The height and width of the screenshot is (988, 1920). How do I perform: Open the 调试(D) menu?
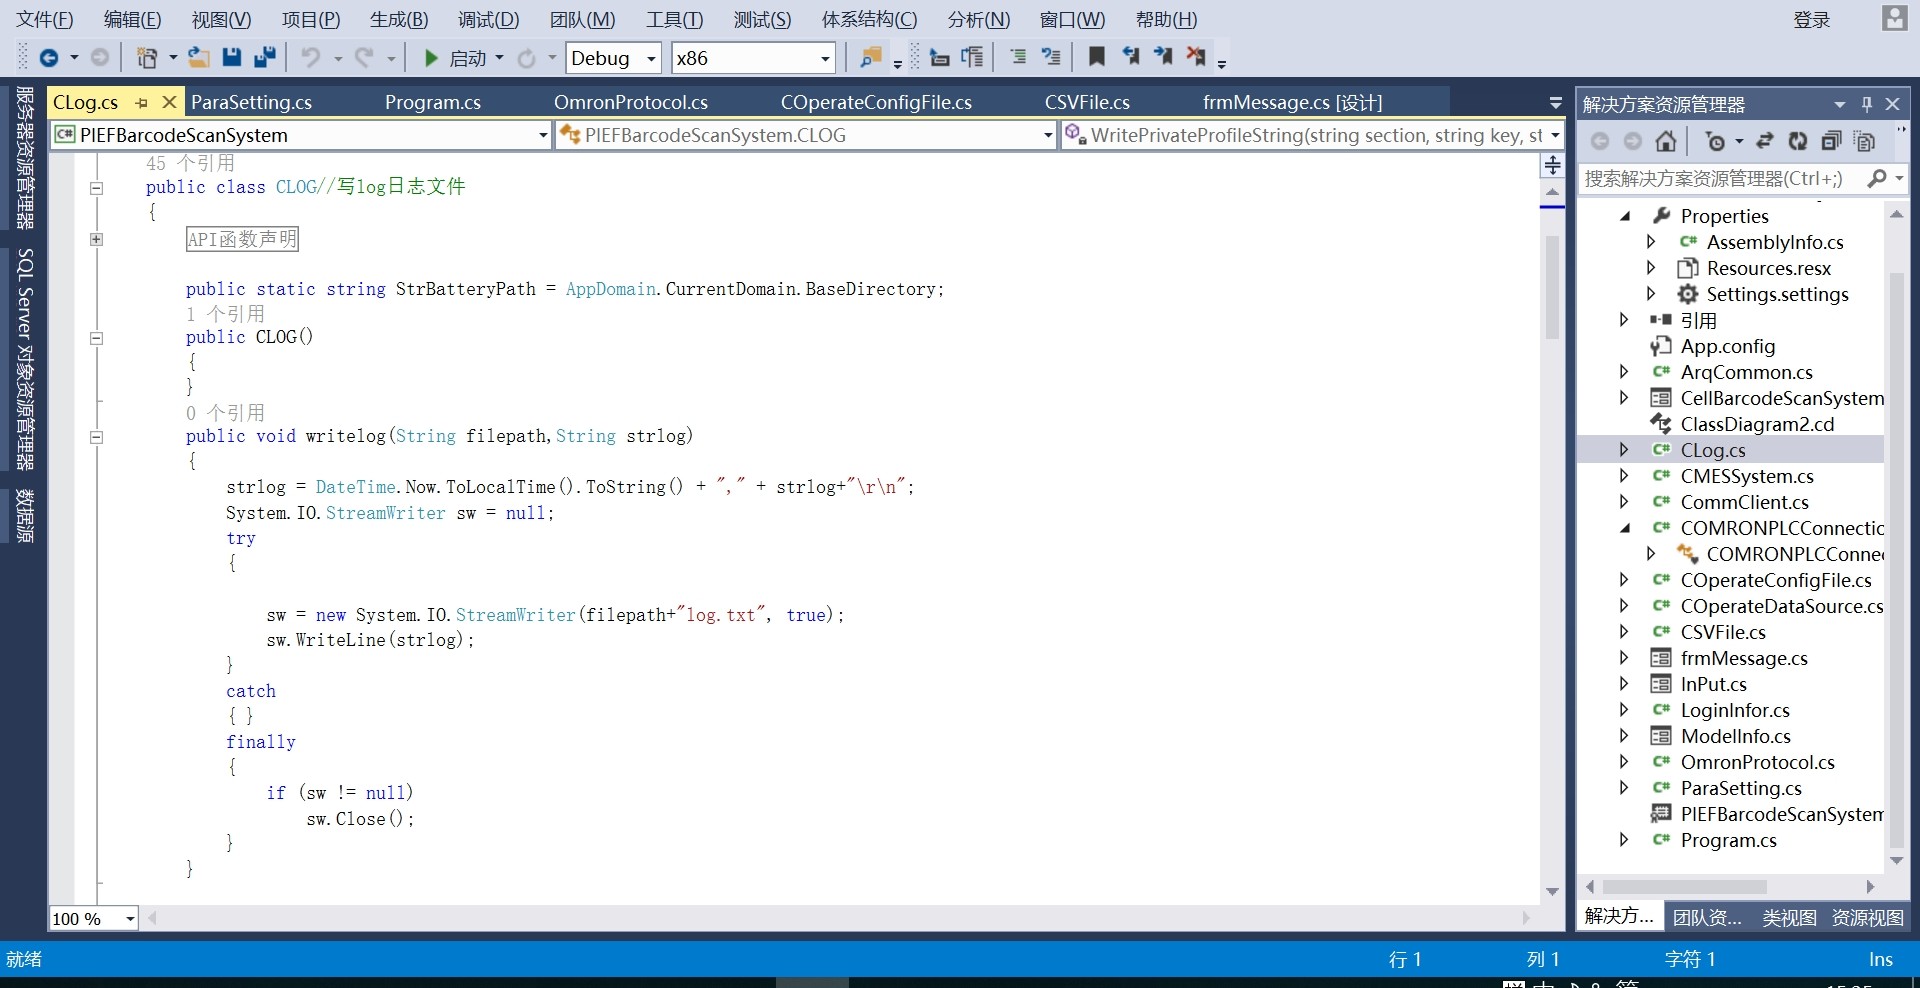tap(488, 20)
